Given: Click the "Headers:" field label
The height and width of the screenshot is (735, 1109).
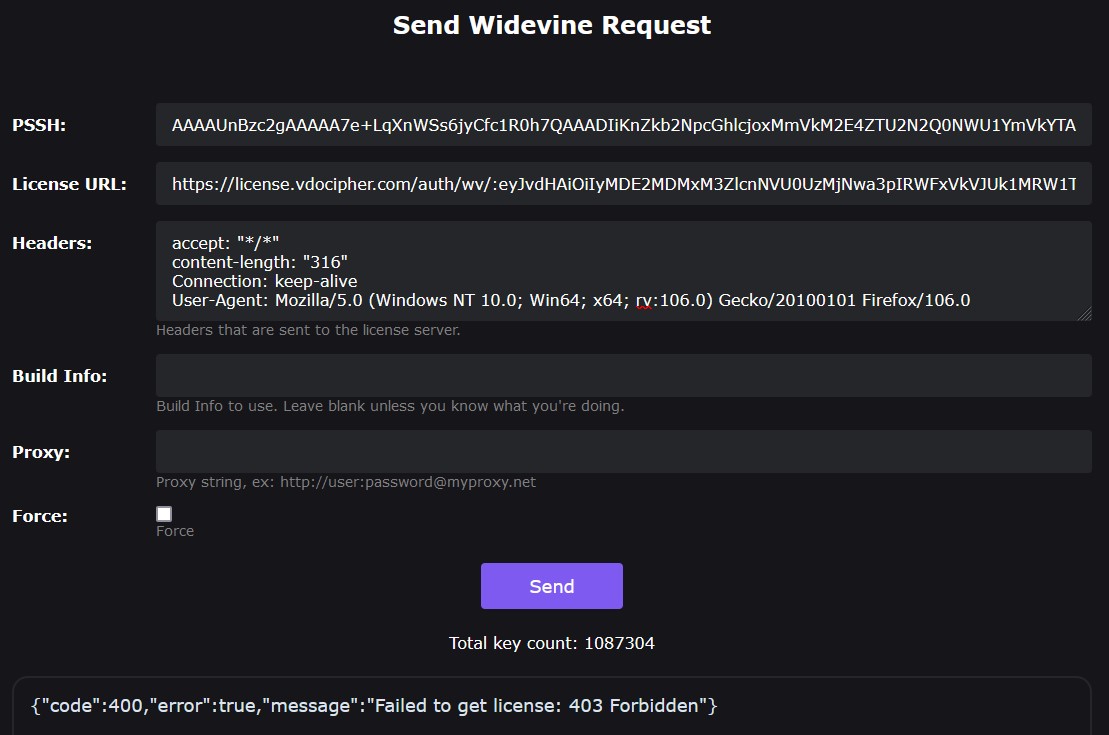Looking at the screenshot, I should pyautogui.click(x=52, y=243).
